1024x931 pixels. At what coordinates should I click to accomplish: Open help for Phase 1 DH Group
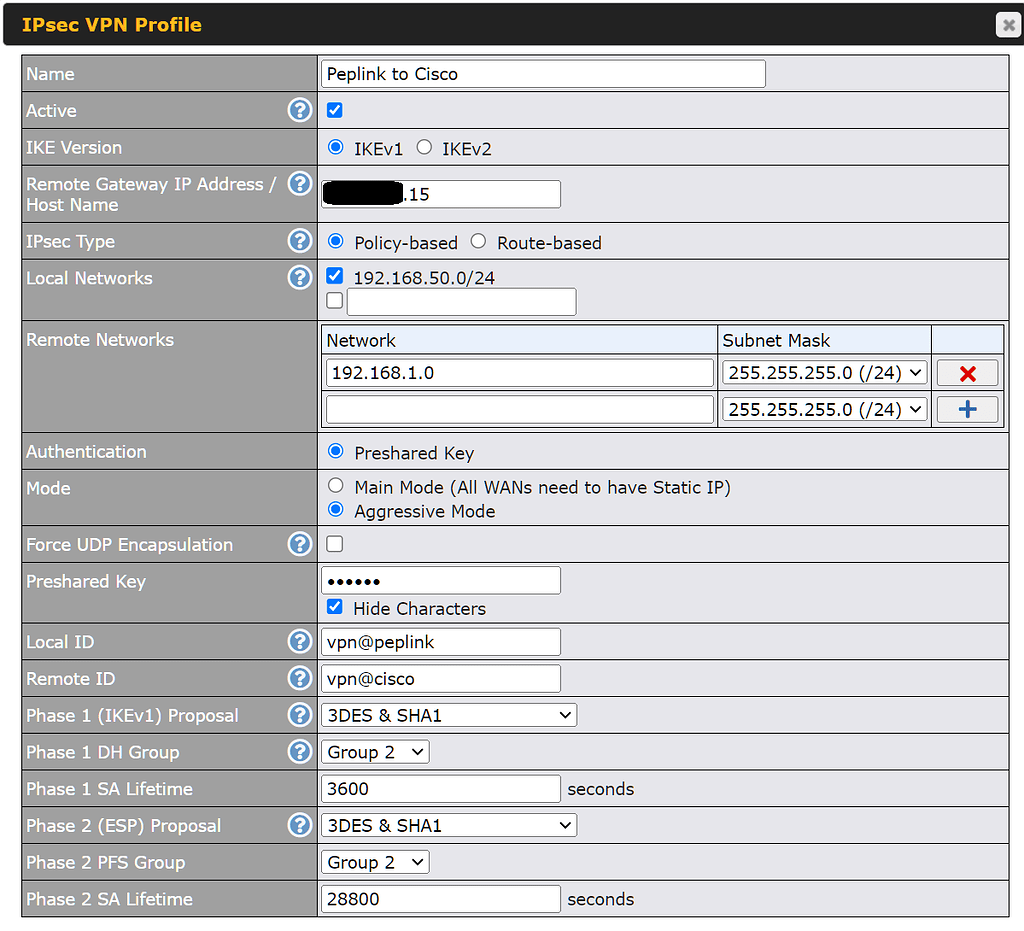(x=300, y=751)
